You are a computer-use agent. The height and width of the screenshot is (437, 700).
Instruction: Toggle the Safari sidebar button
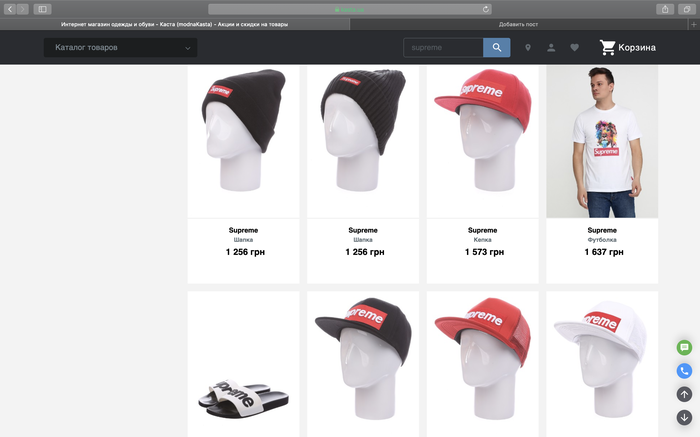tap(42, 9)
